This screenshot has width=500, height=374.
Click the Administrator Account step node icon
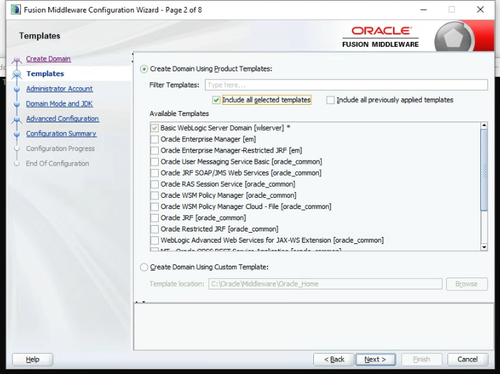(x=17, y=89)
